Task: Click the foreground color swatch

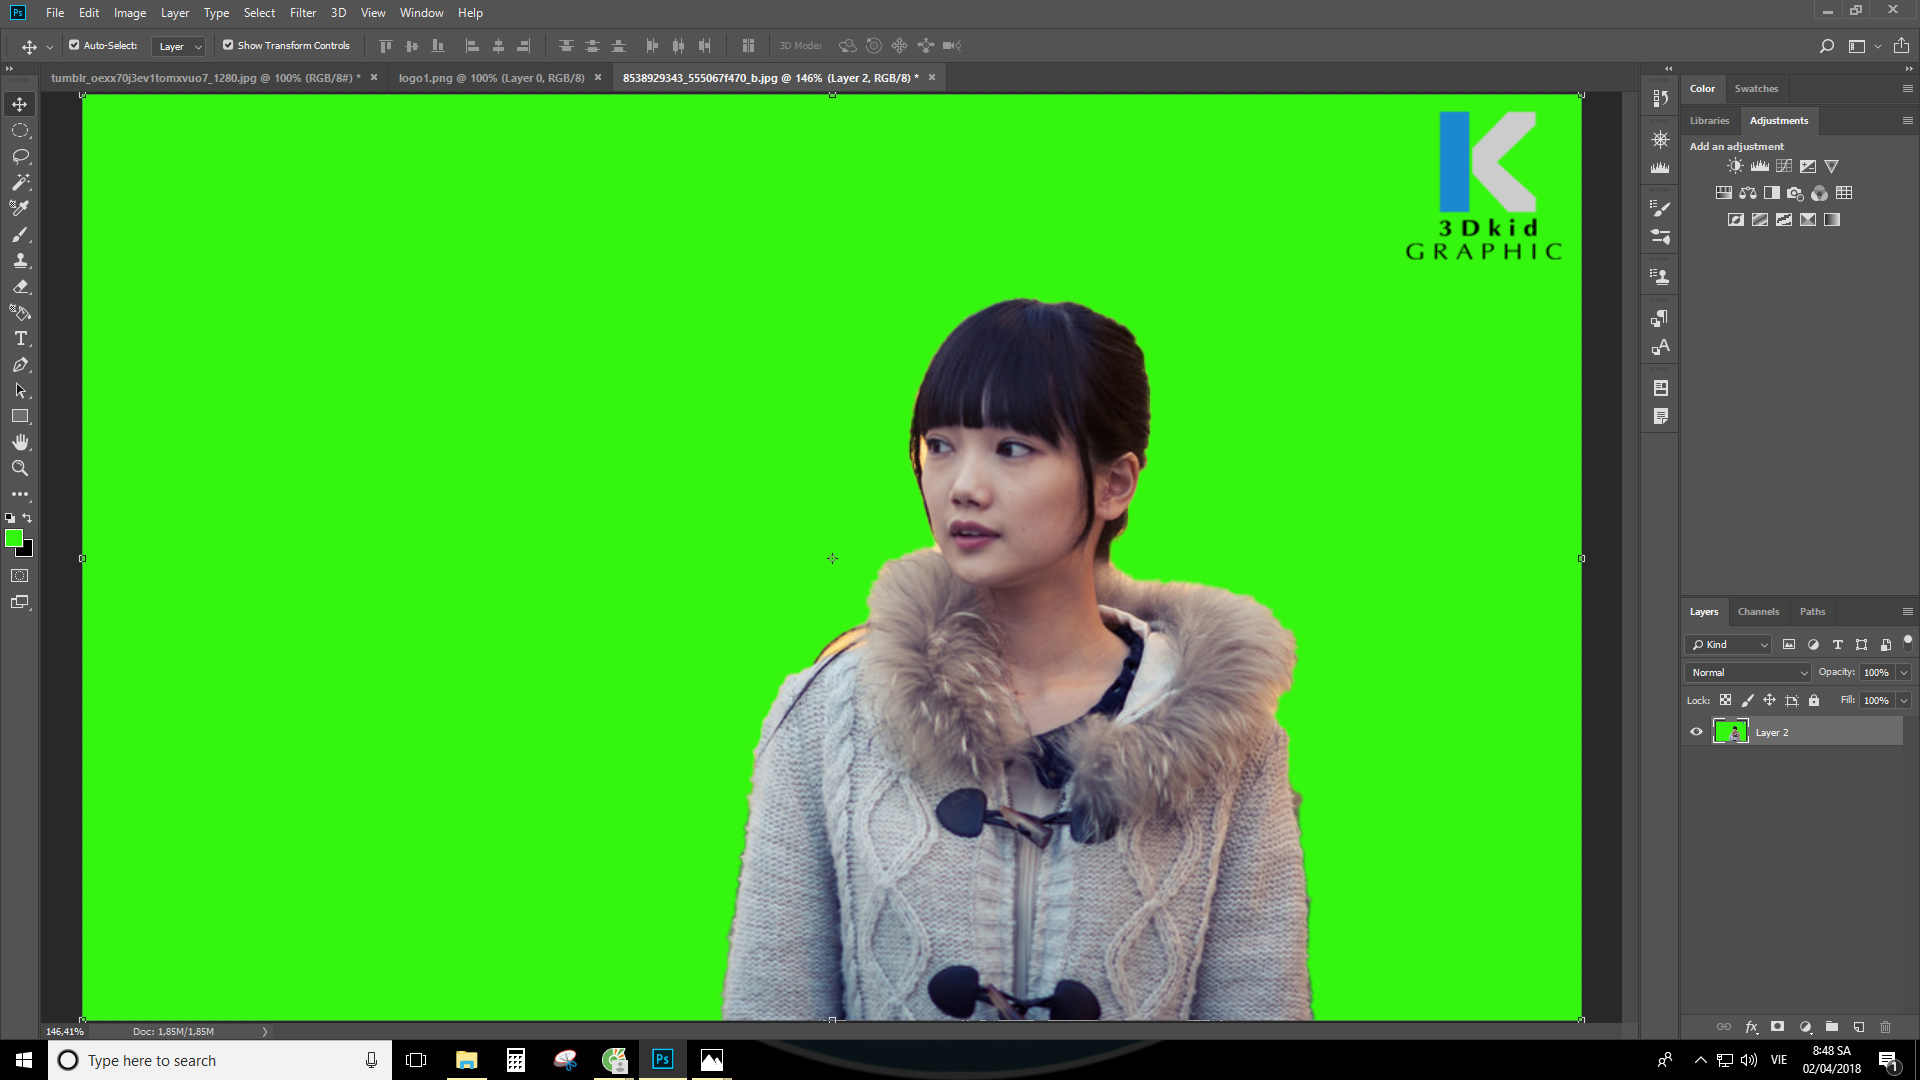Action: (x=15, y=539)
